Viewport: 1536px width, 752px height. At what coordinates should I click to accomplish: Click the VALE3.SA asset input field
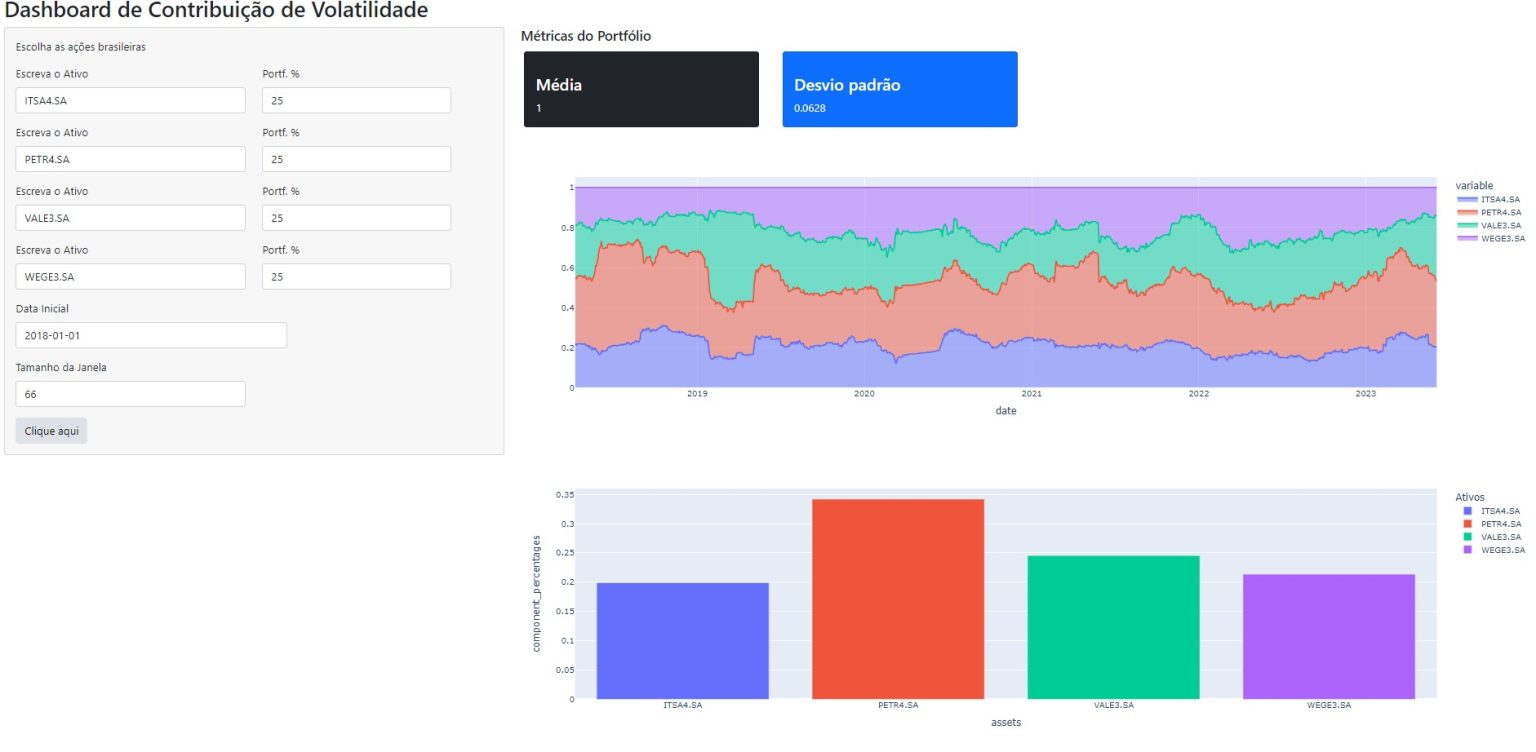(130, 218)
